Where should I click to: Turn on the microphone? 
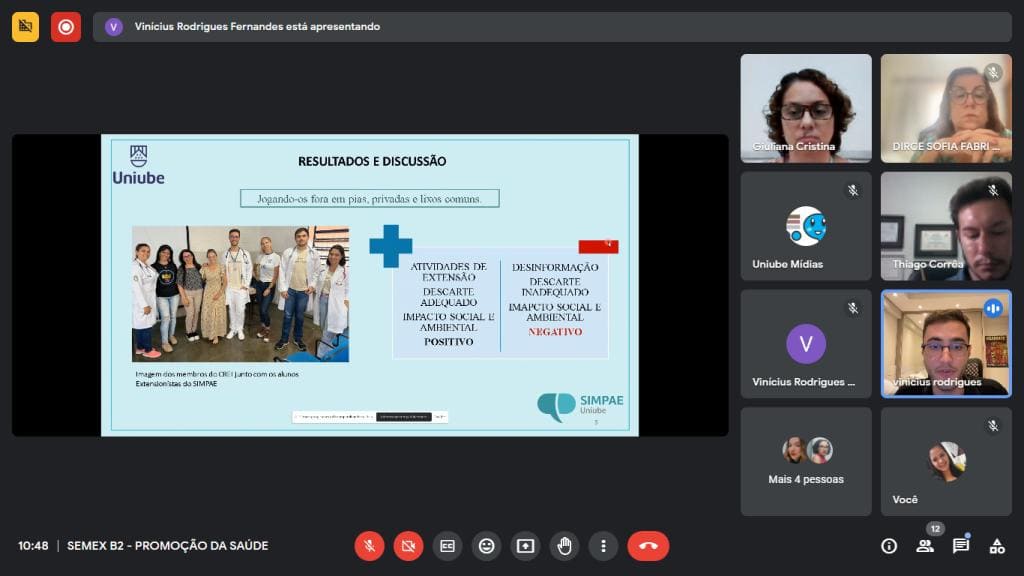click(369, 546)
